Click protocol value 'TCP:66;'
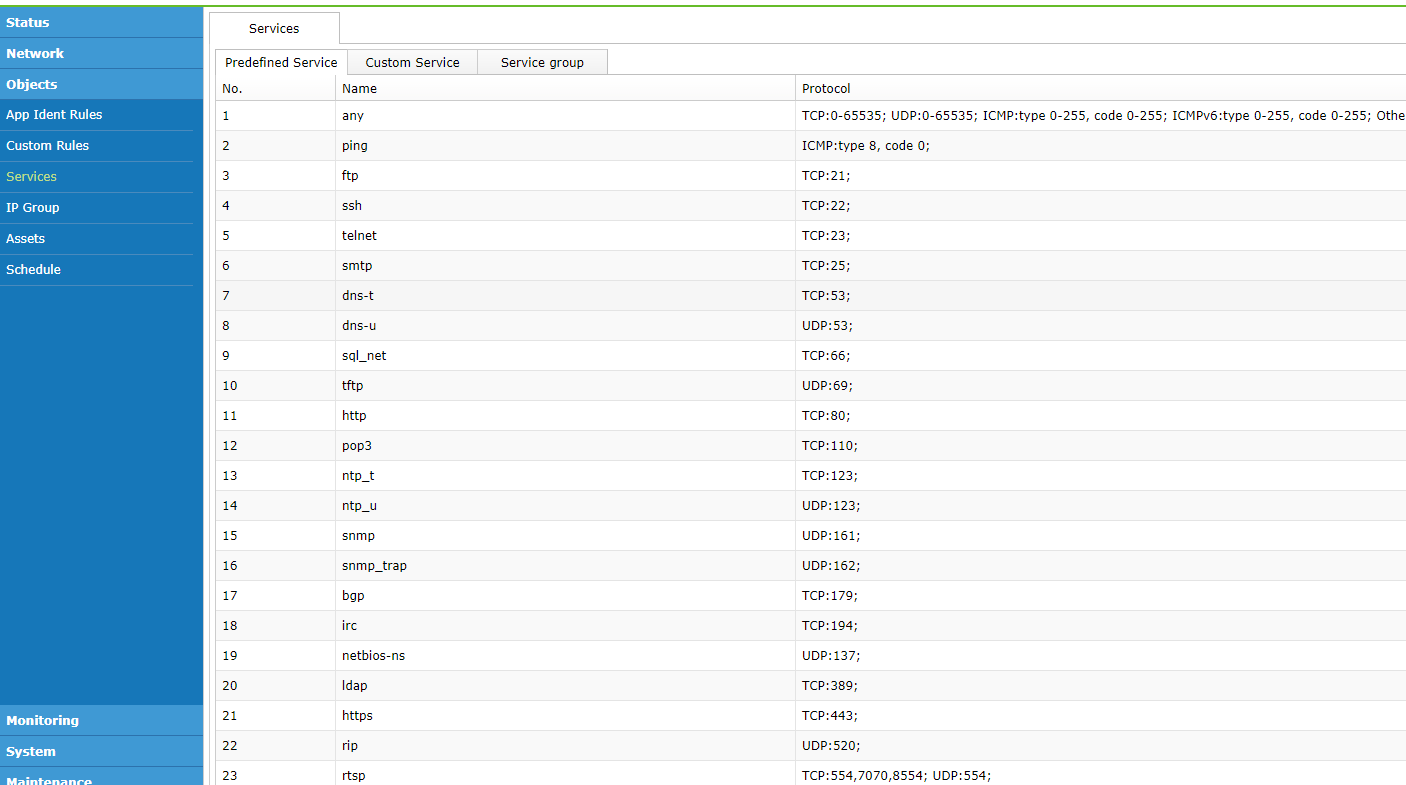Screen dimensions: 1406x785 (826, 356)
